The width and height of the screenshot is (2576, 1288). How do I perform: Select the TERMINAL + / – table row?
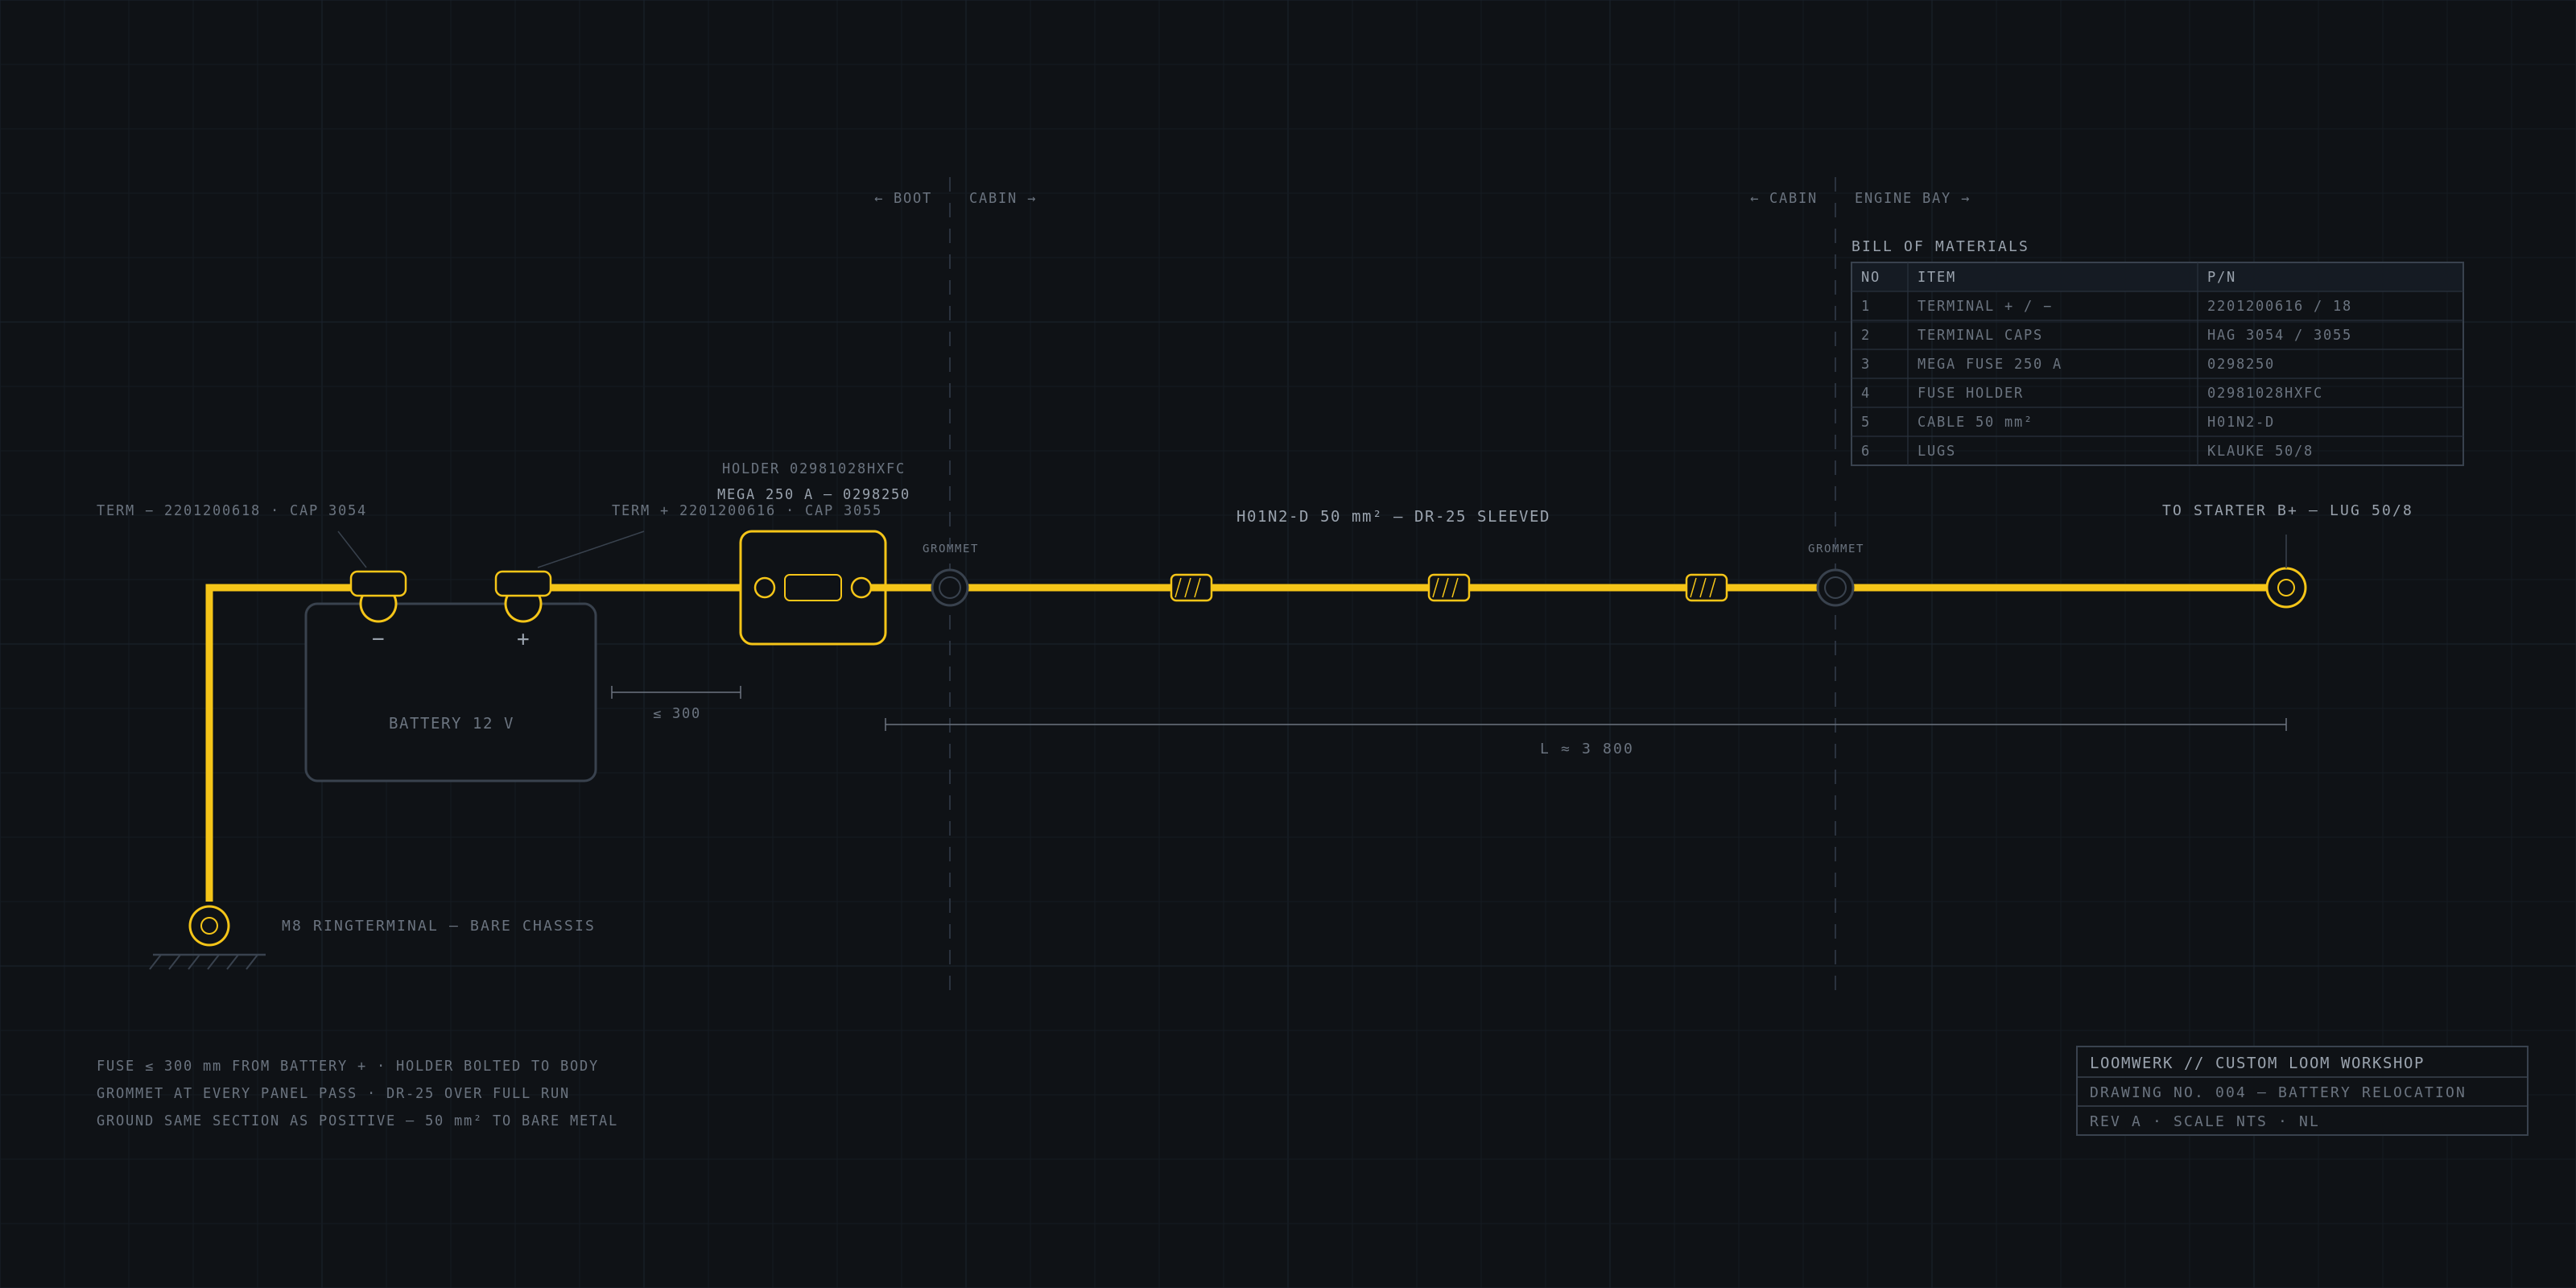pyautogui.click(x=2157, y=306)
